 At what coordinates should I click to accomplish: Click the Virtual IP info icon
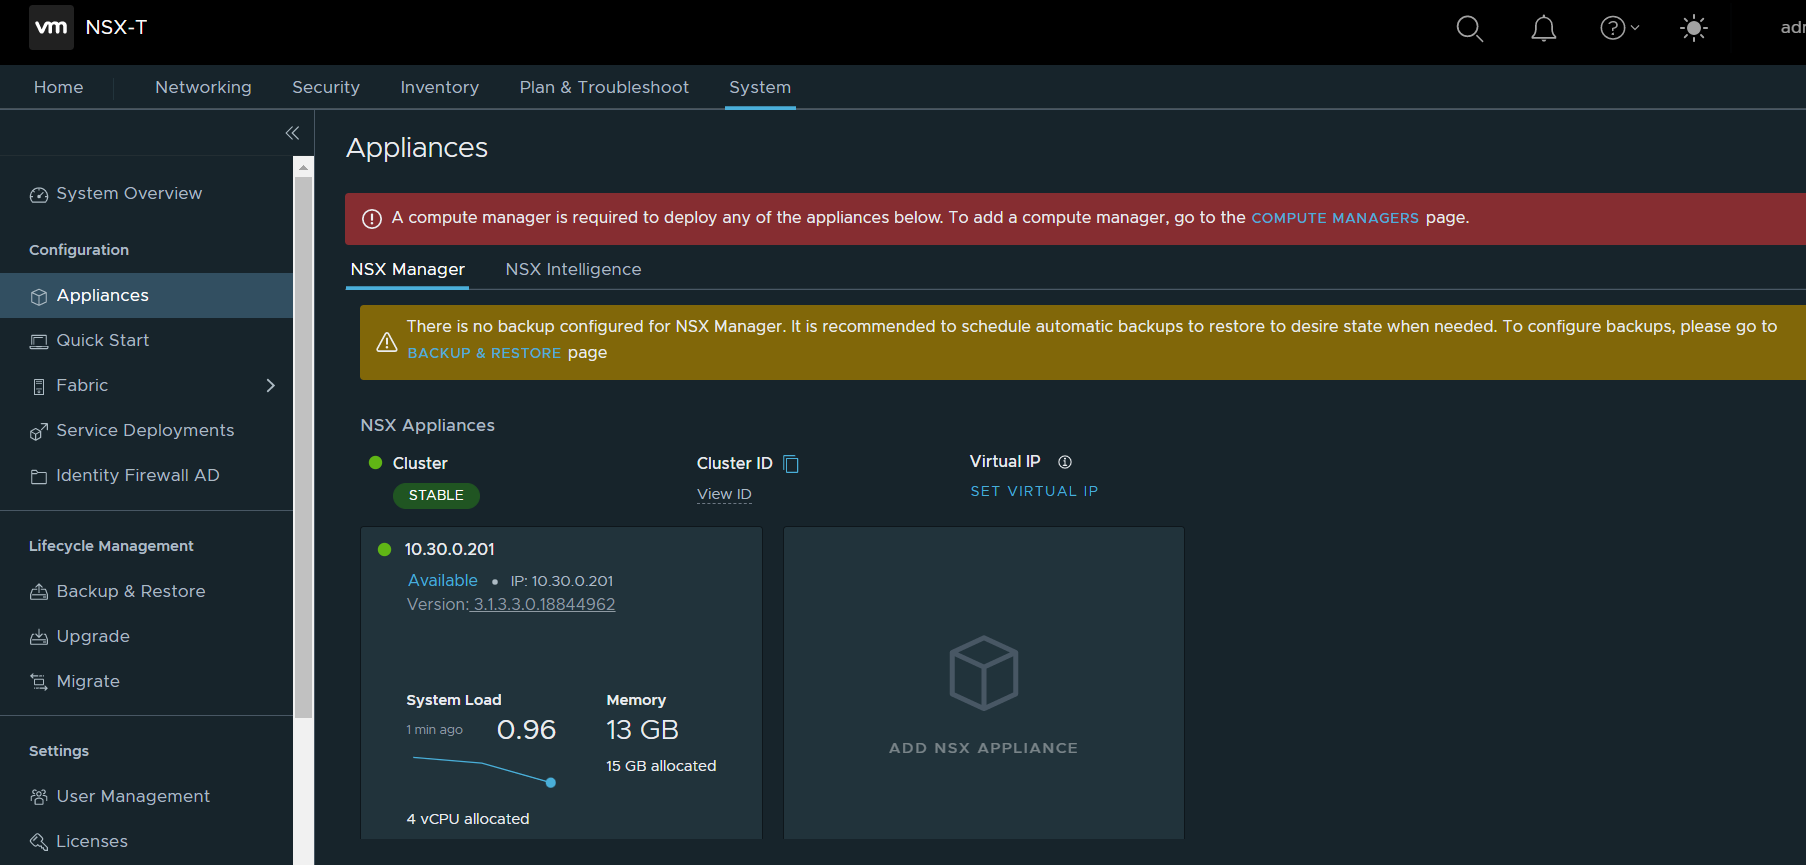pyautogui.click(x=1065, y=462)
